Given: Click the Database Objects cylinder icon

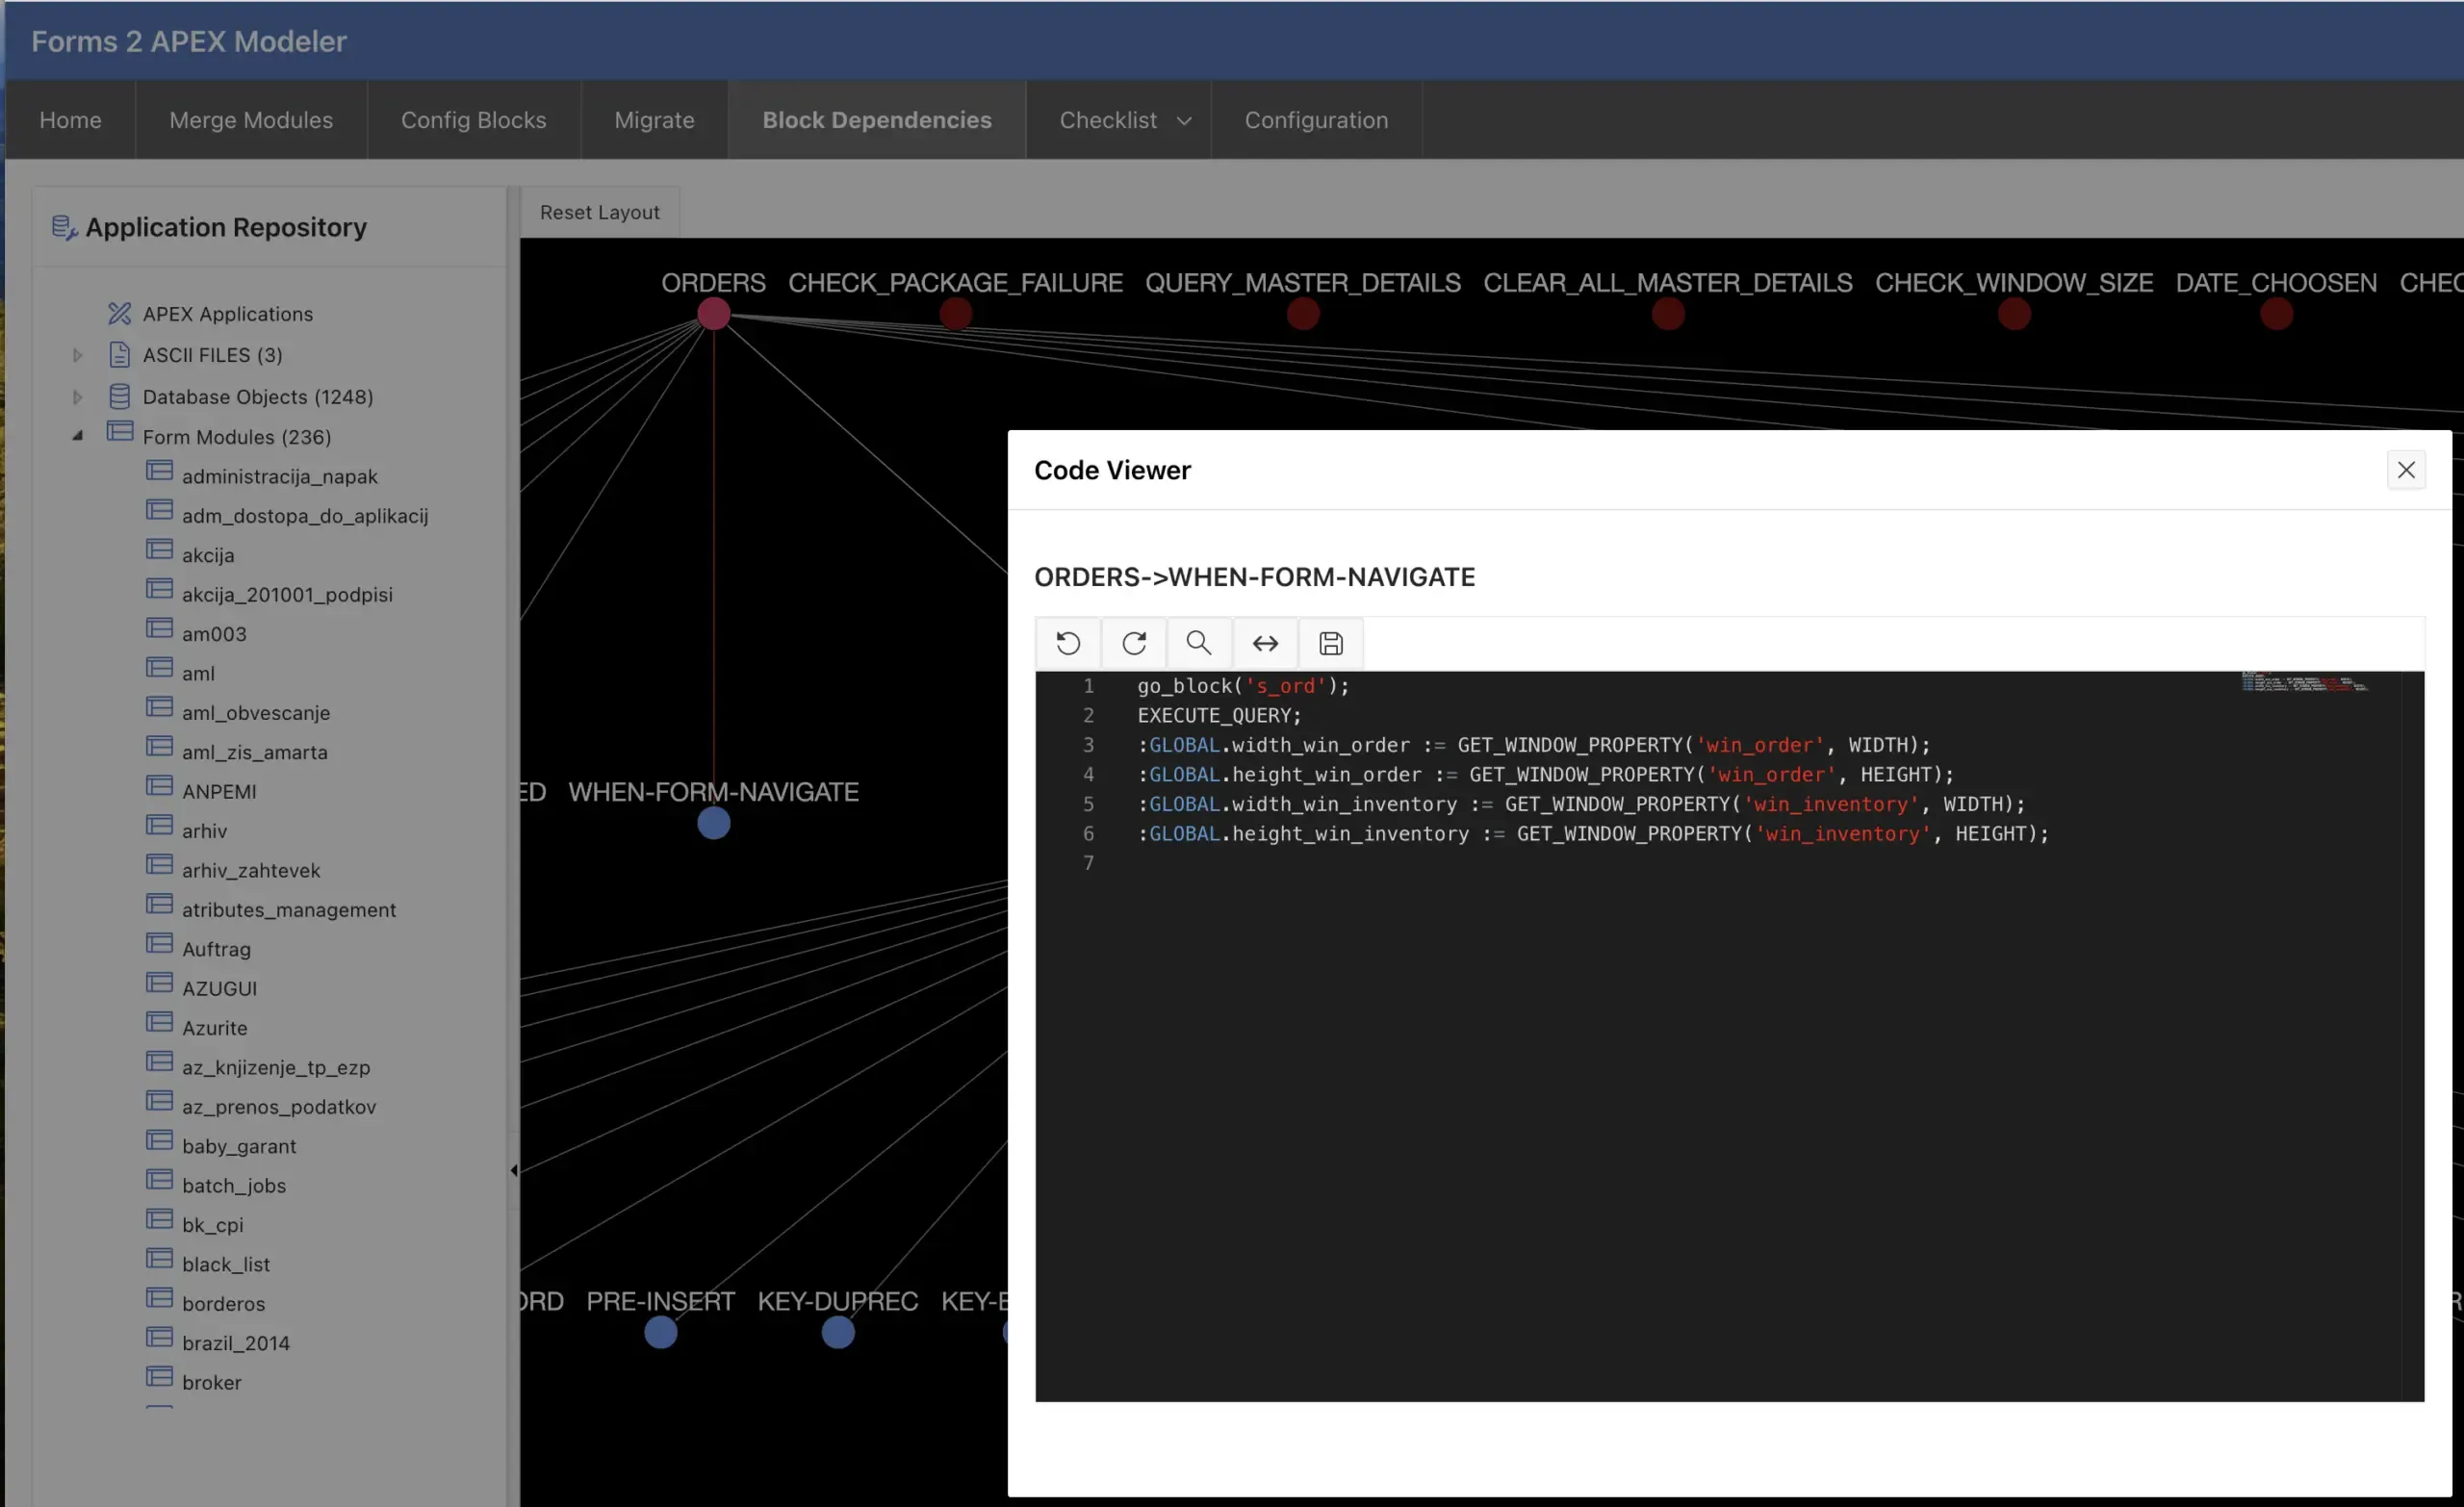Looking at the screenshot, I should click(119, 396).
